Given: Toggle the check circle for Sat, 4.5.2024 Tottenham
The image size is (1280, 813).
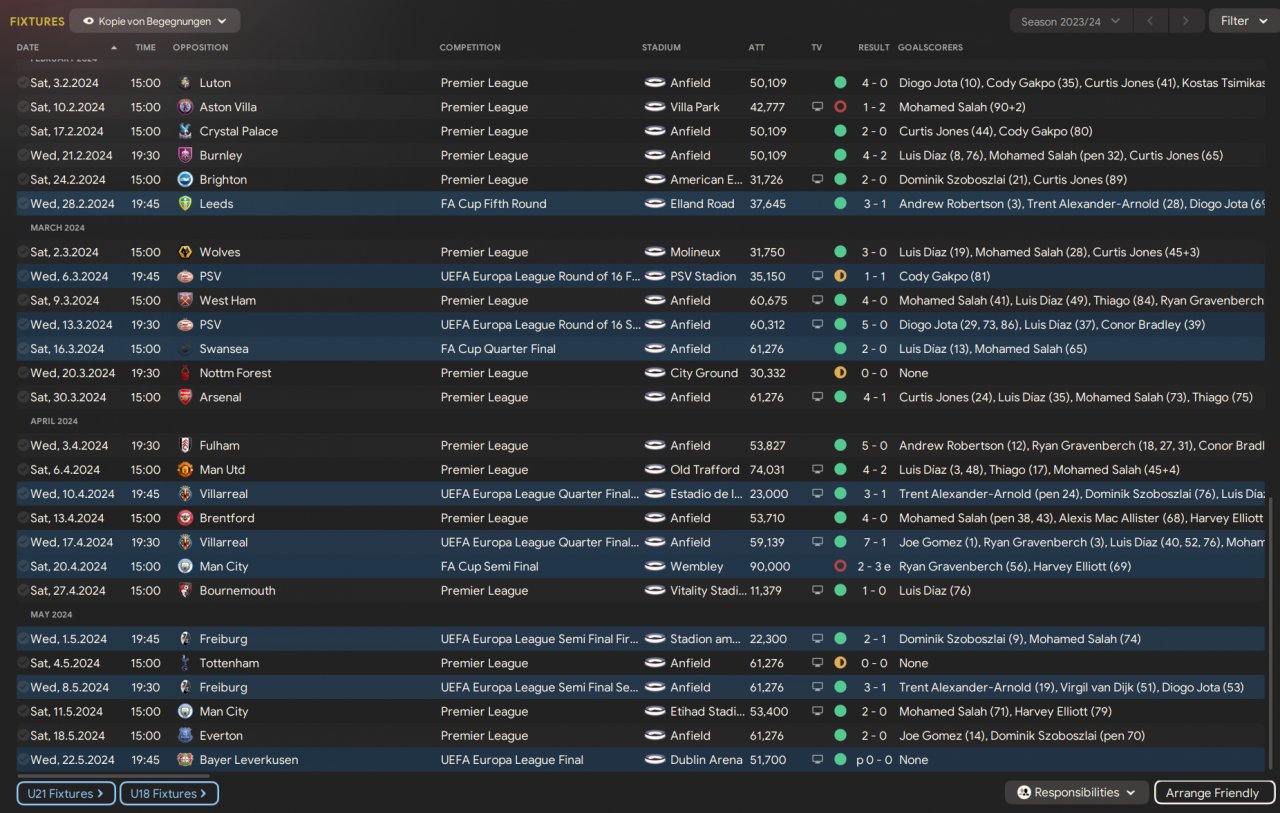Looking at the screenshot, I should pyautogui.click(x=23, y=663).
